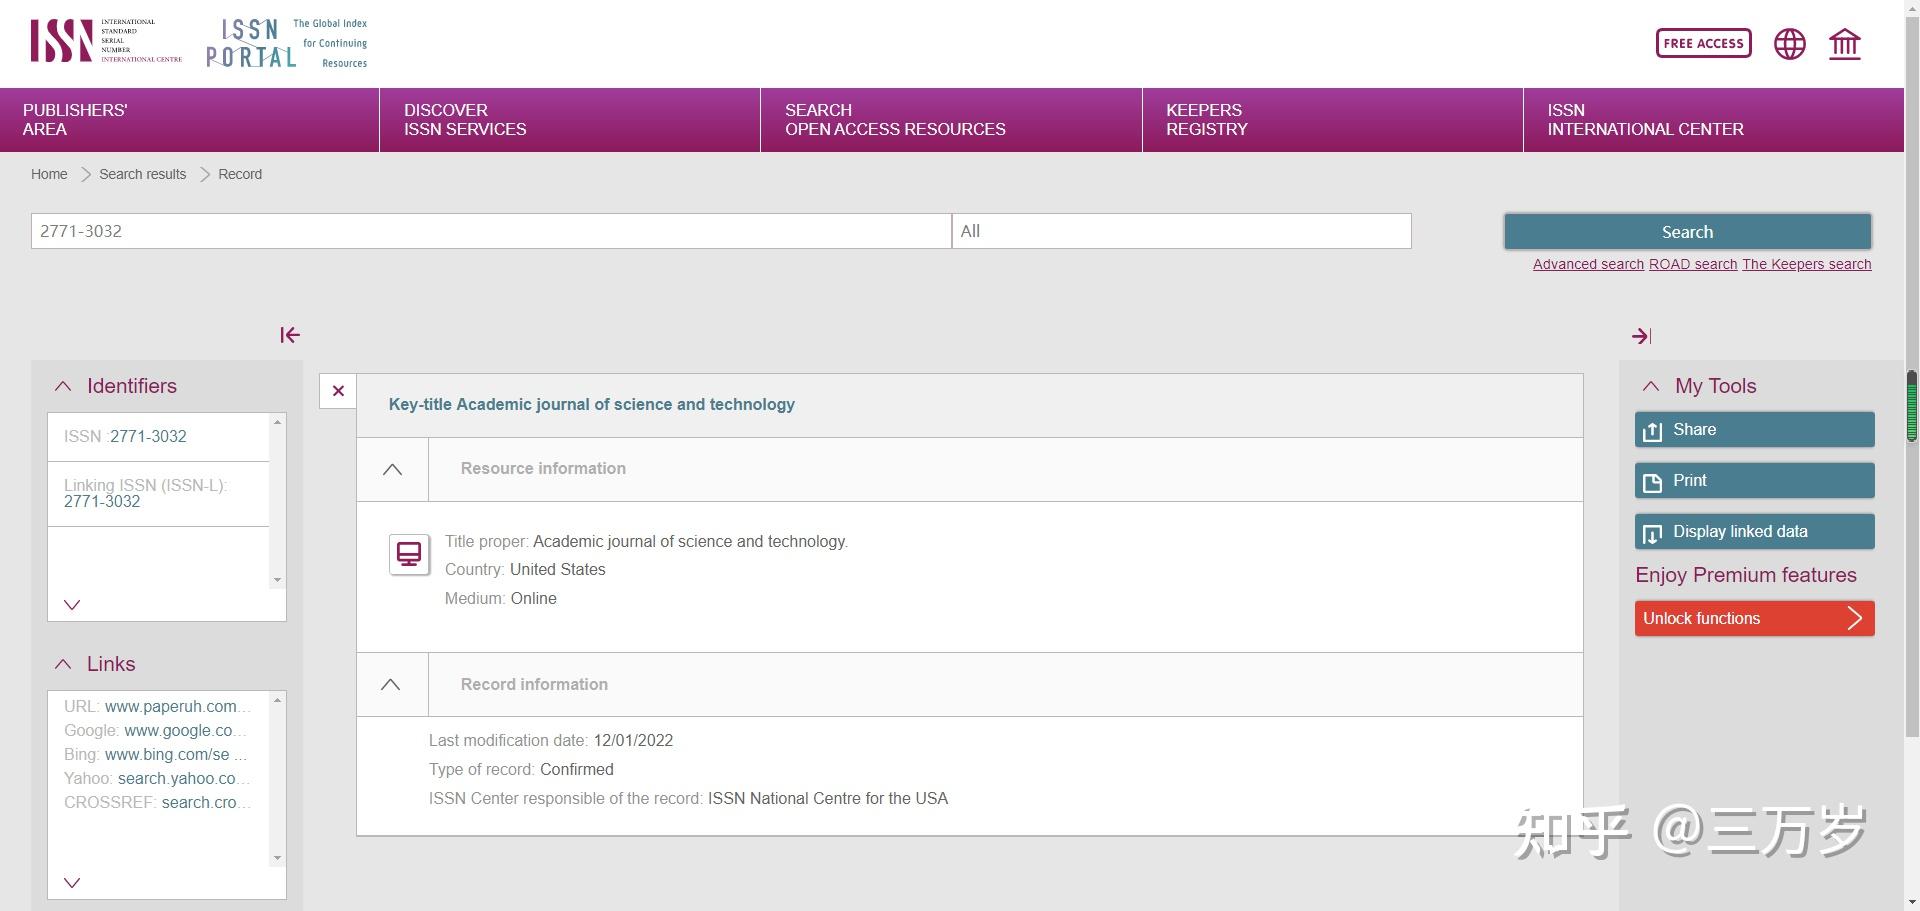The height and width of the screenshot is (911, 1920).
Task: Open ROAD search link
Action: pyautogui.click(x=1693, y=264)
